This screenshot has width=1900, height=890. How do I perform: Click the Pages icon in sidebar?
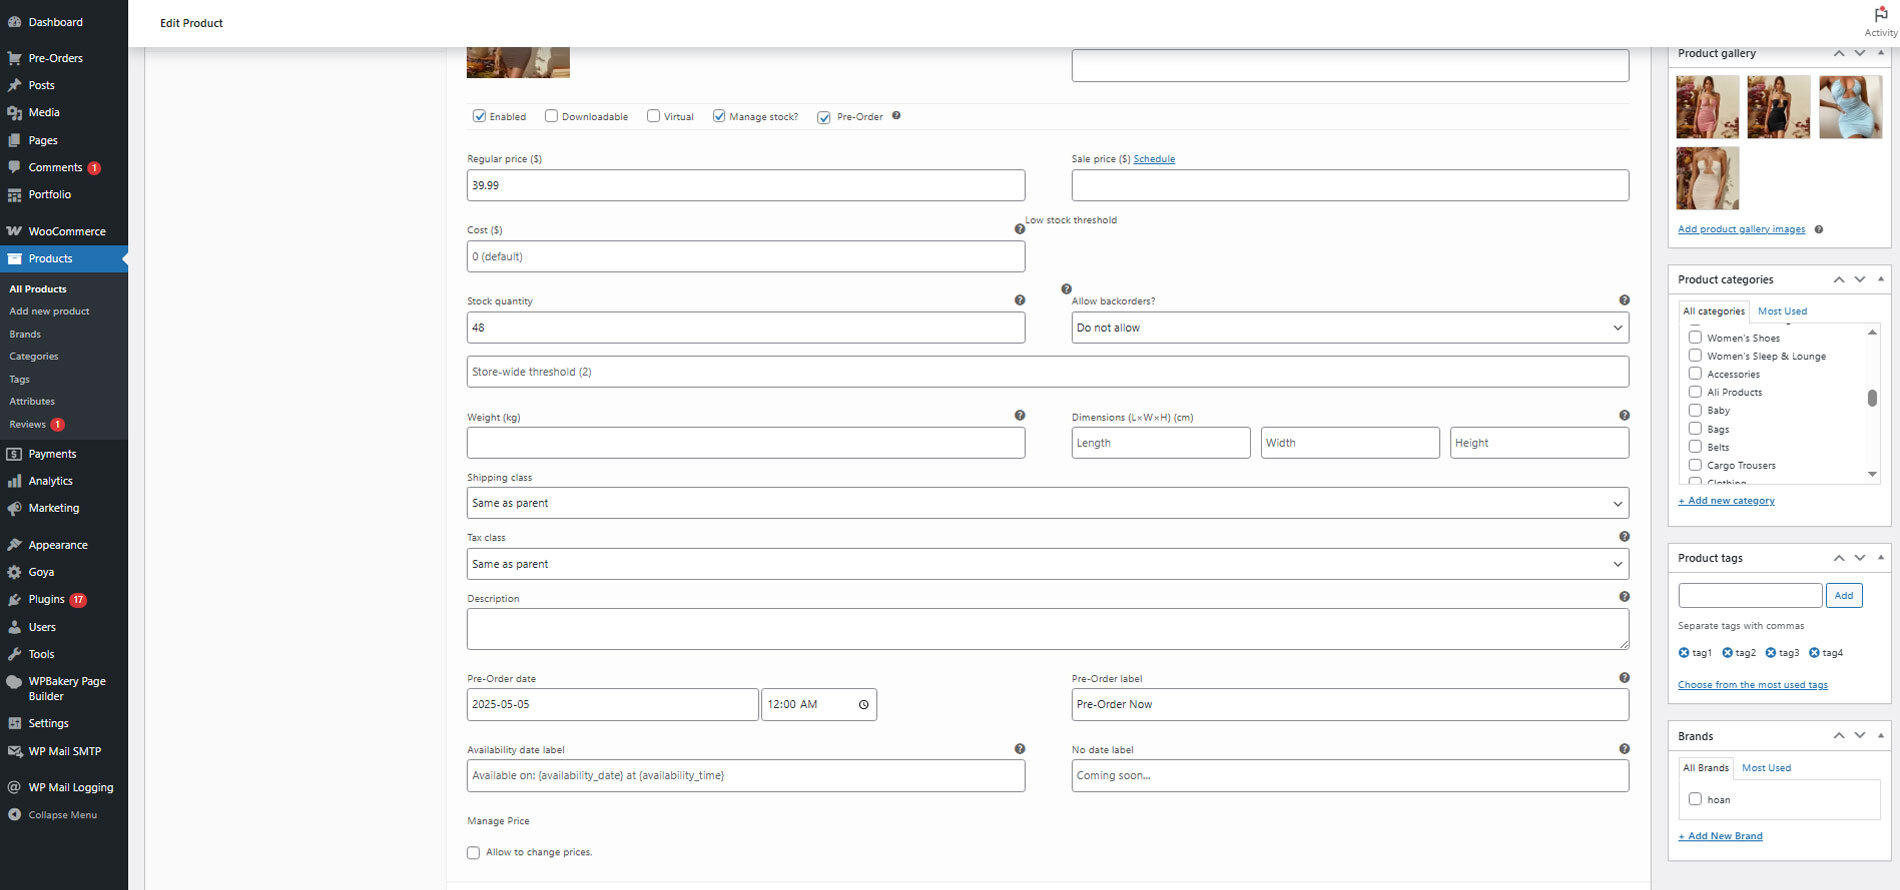pyautogui.click(x=14, y=141)
